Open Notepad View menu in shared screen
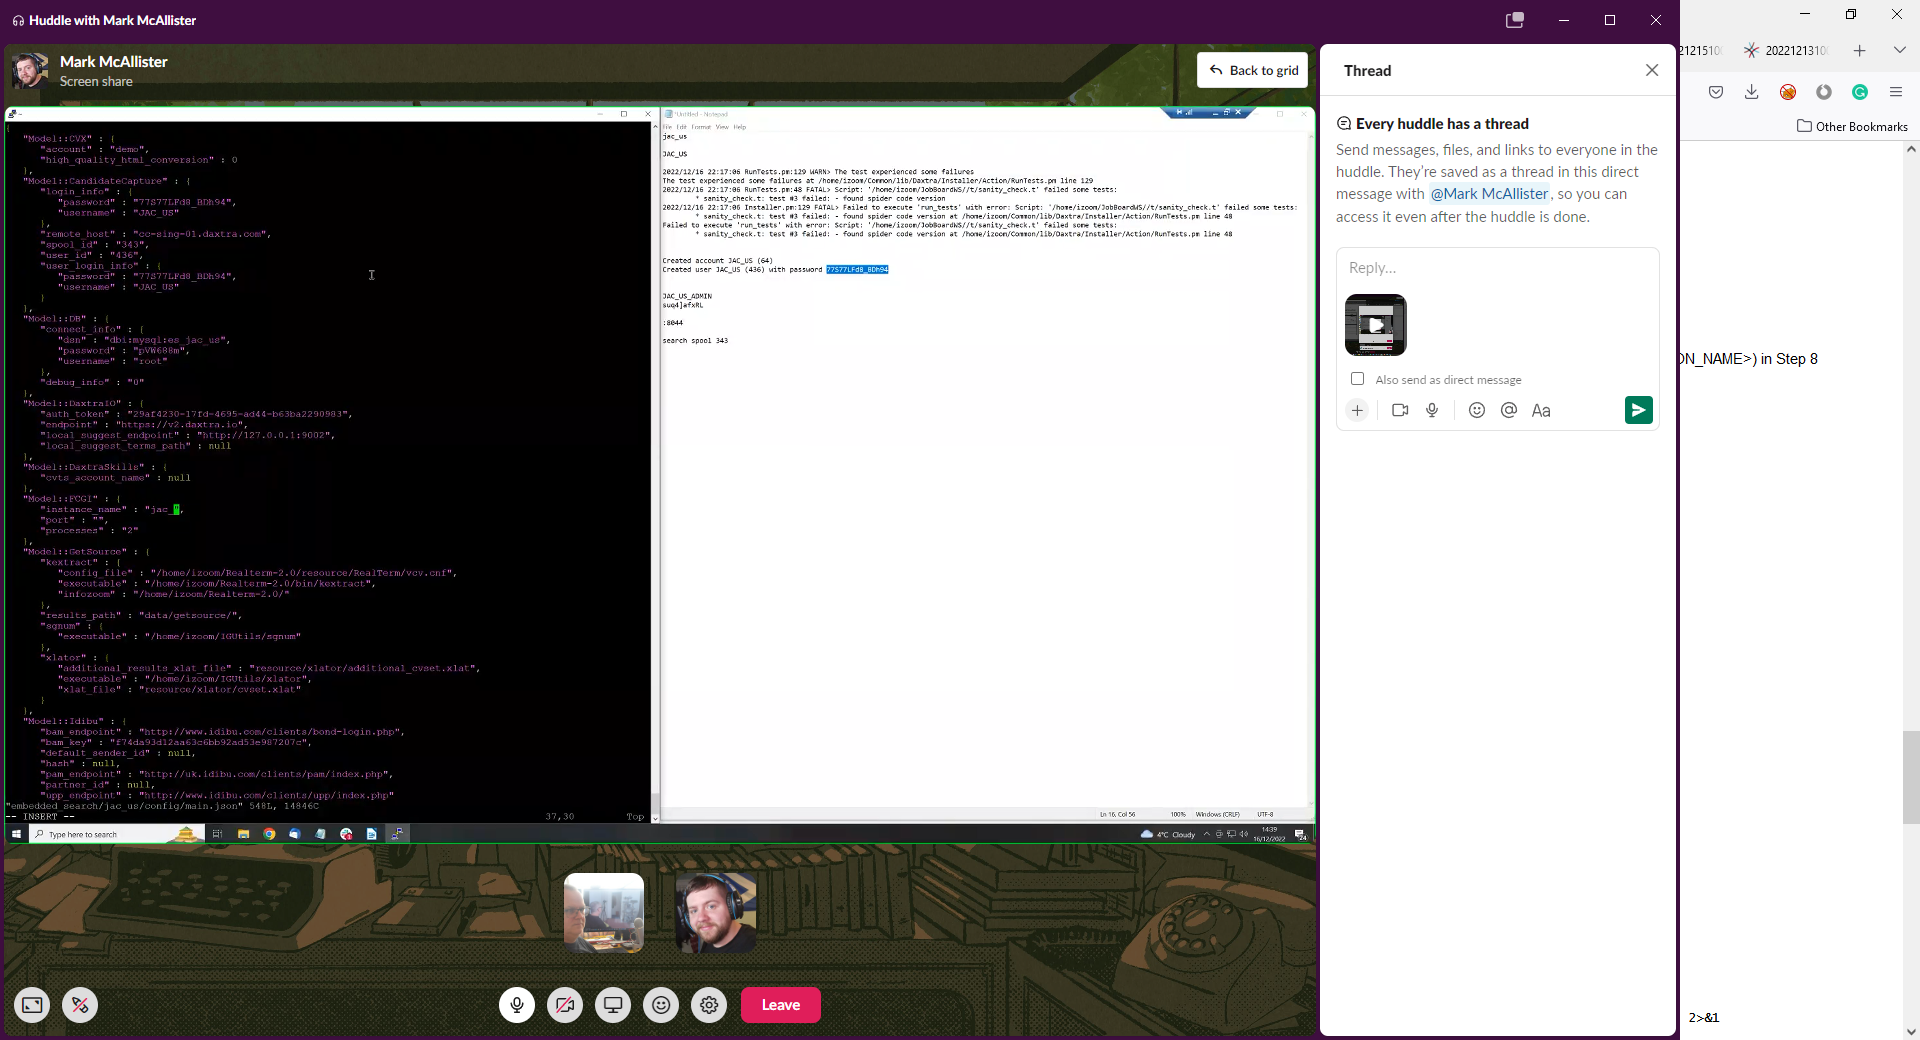This screenshot has height=1040, width=1920. [x=722, y=127]
